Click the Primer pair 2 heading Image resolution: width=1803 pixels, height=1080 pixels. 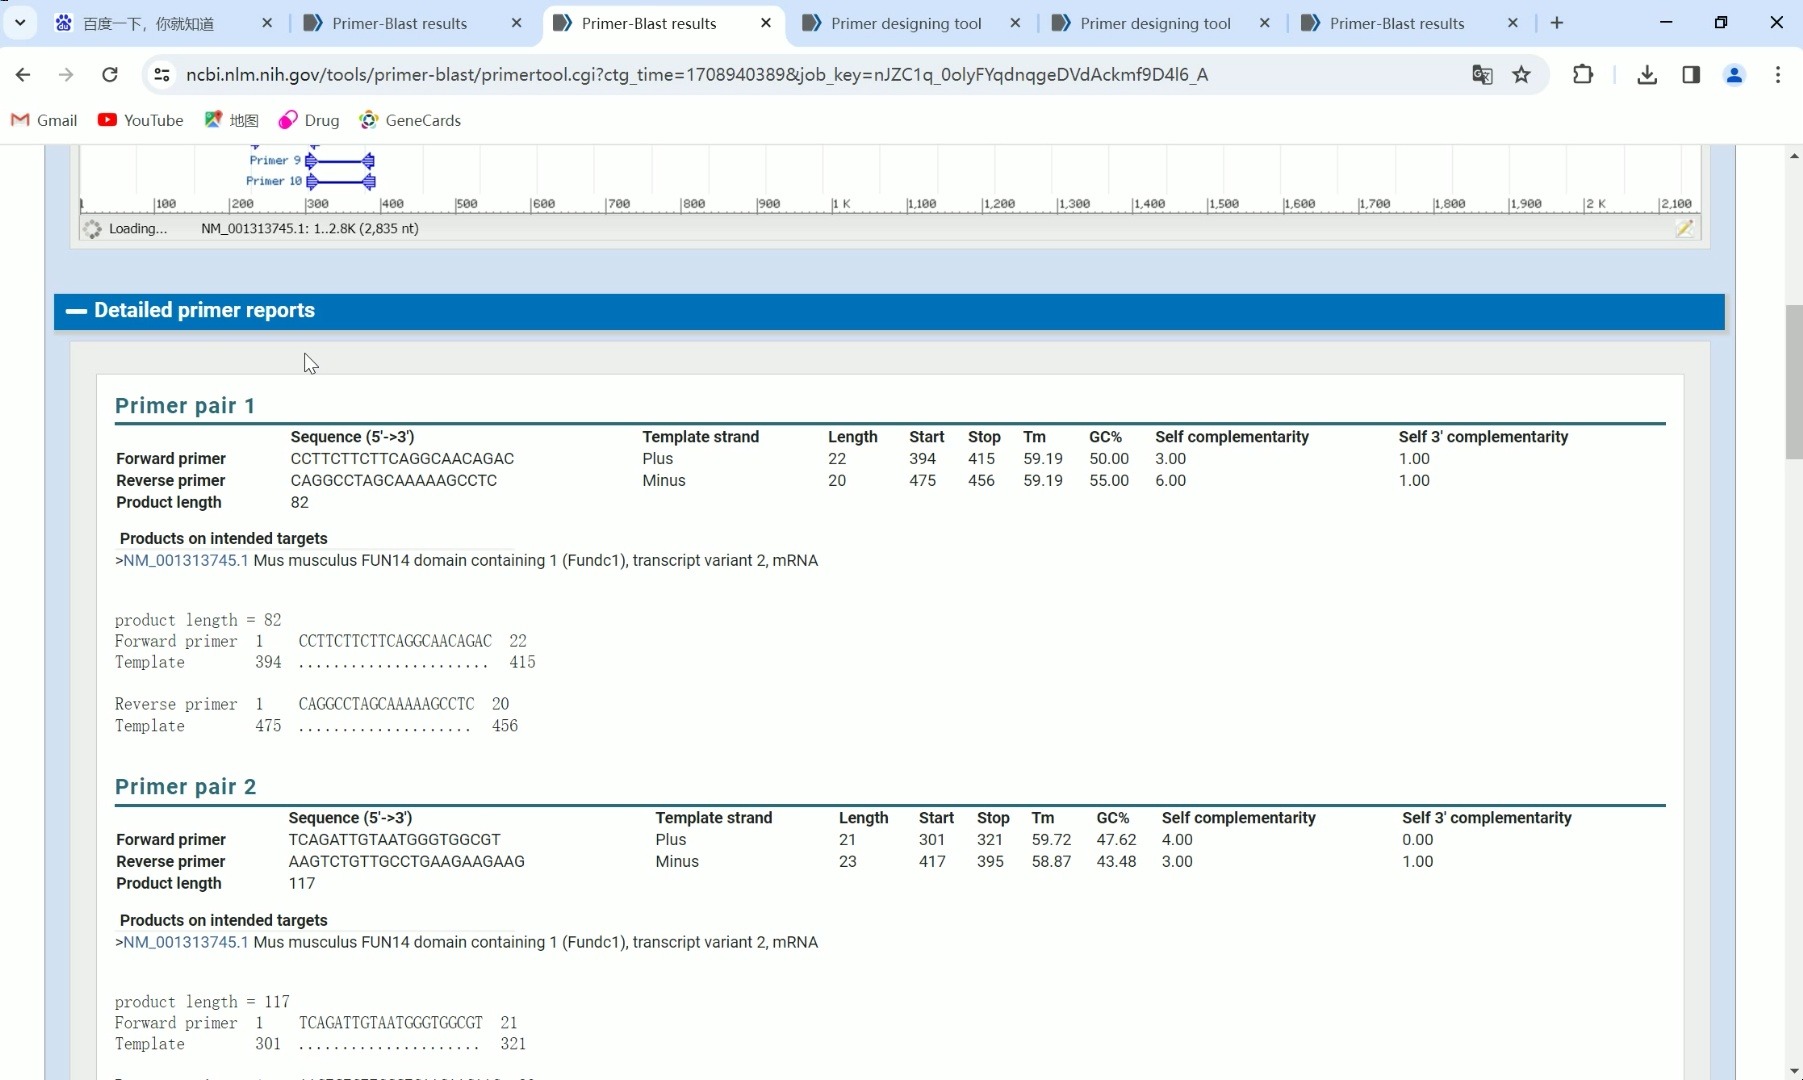pyautogui.click(x=185, y=786)
